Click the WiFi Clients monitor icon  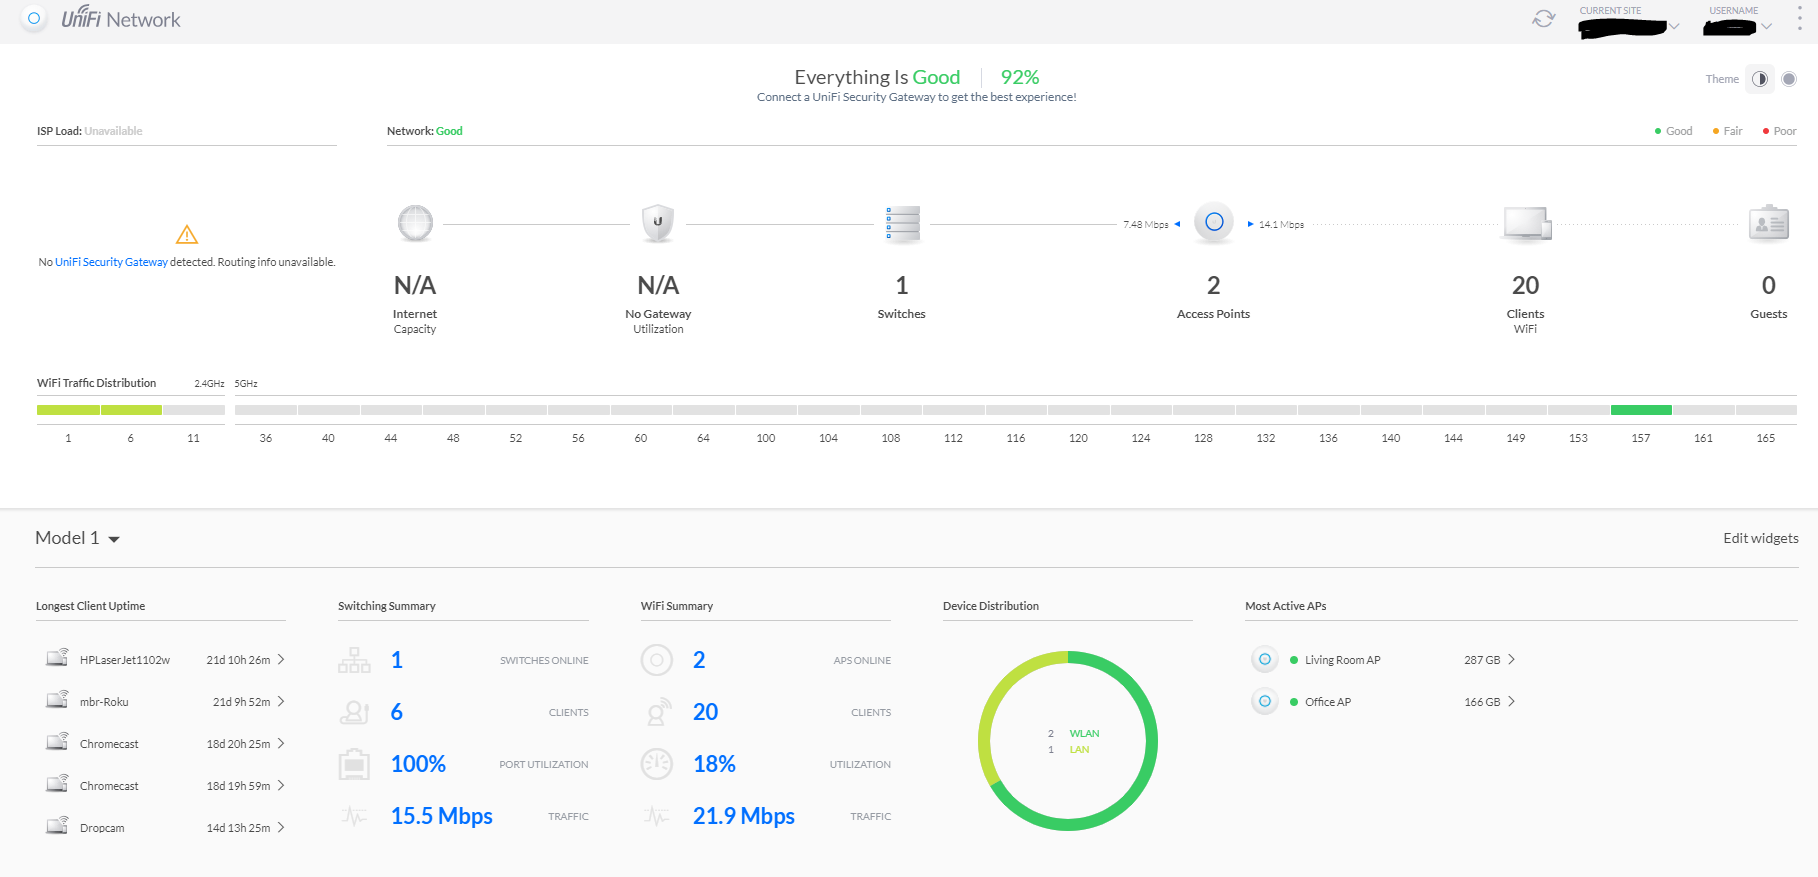point(1527,224)
